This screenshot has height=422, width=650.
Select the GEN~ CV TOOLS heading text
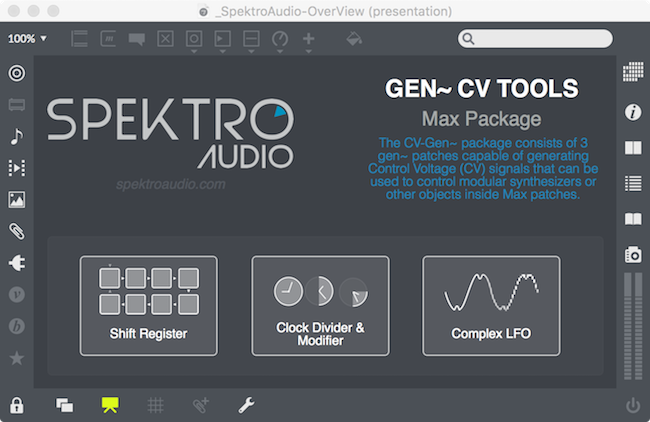[x=482, y=88]
